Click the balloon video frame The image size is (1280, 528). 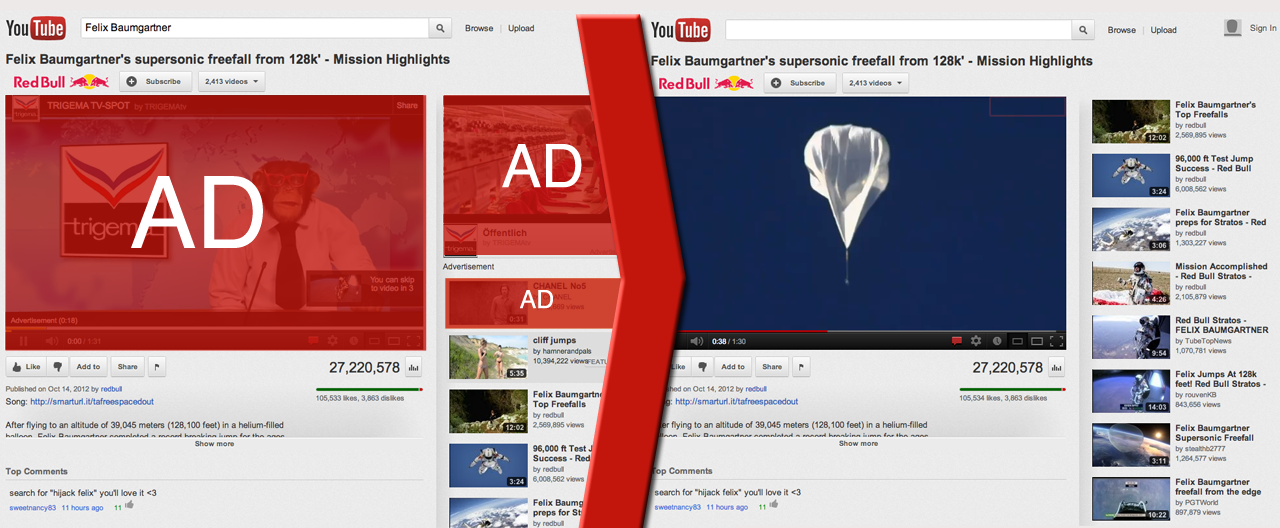pyautogui.click(x=861, y=212)
